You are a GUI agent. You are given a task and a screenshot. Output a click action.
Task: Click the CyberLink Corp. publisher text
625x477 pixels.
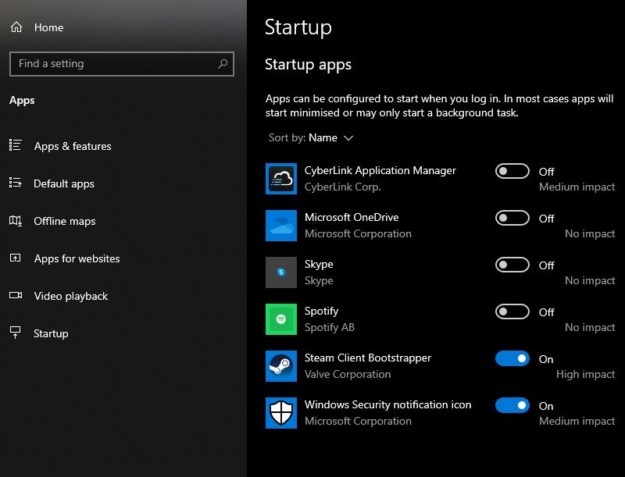tap(342, 187)
